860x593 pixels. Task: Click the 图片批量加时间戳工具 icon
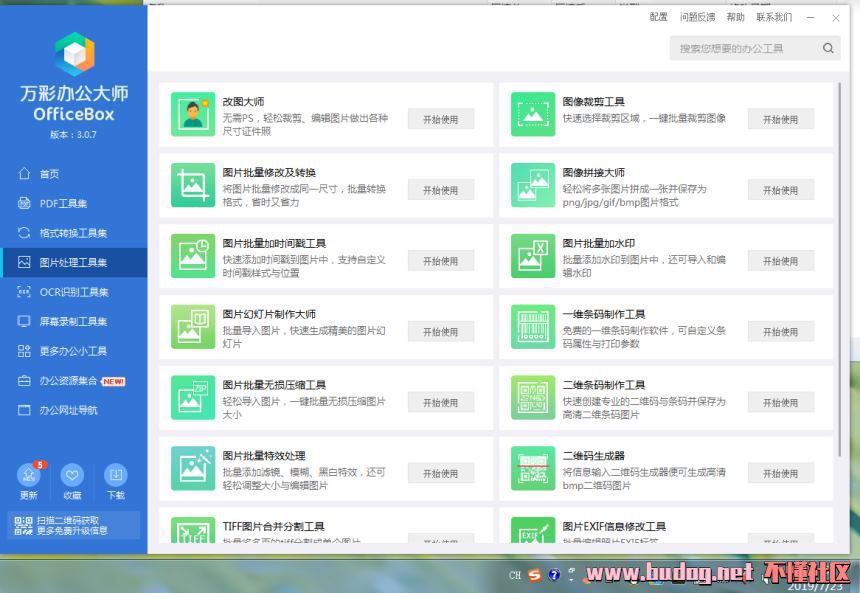click(x=193, y=256)
